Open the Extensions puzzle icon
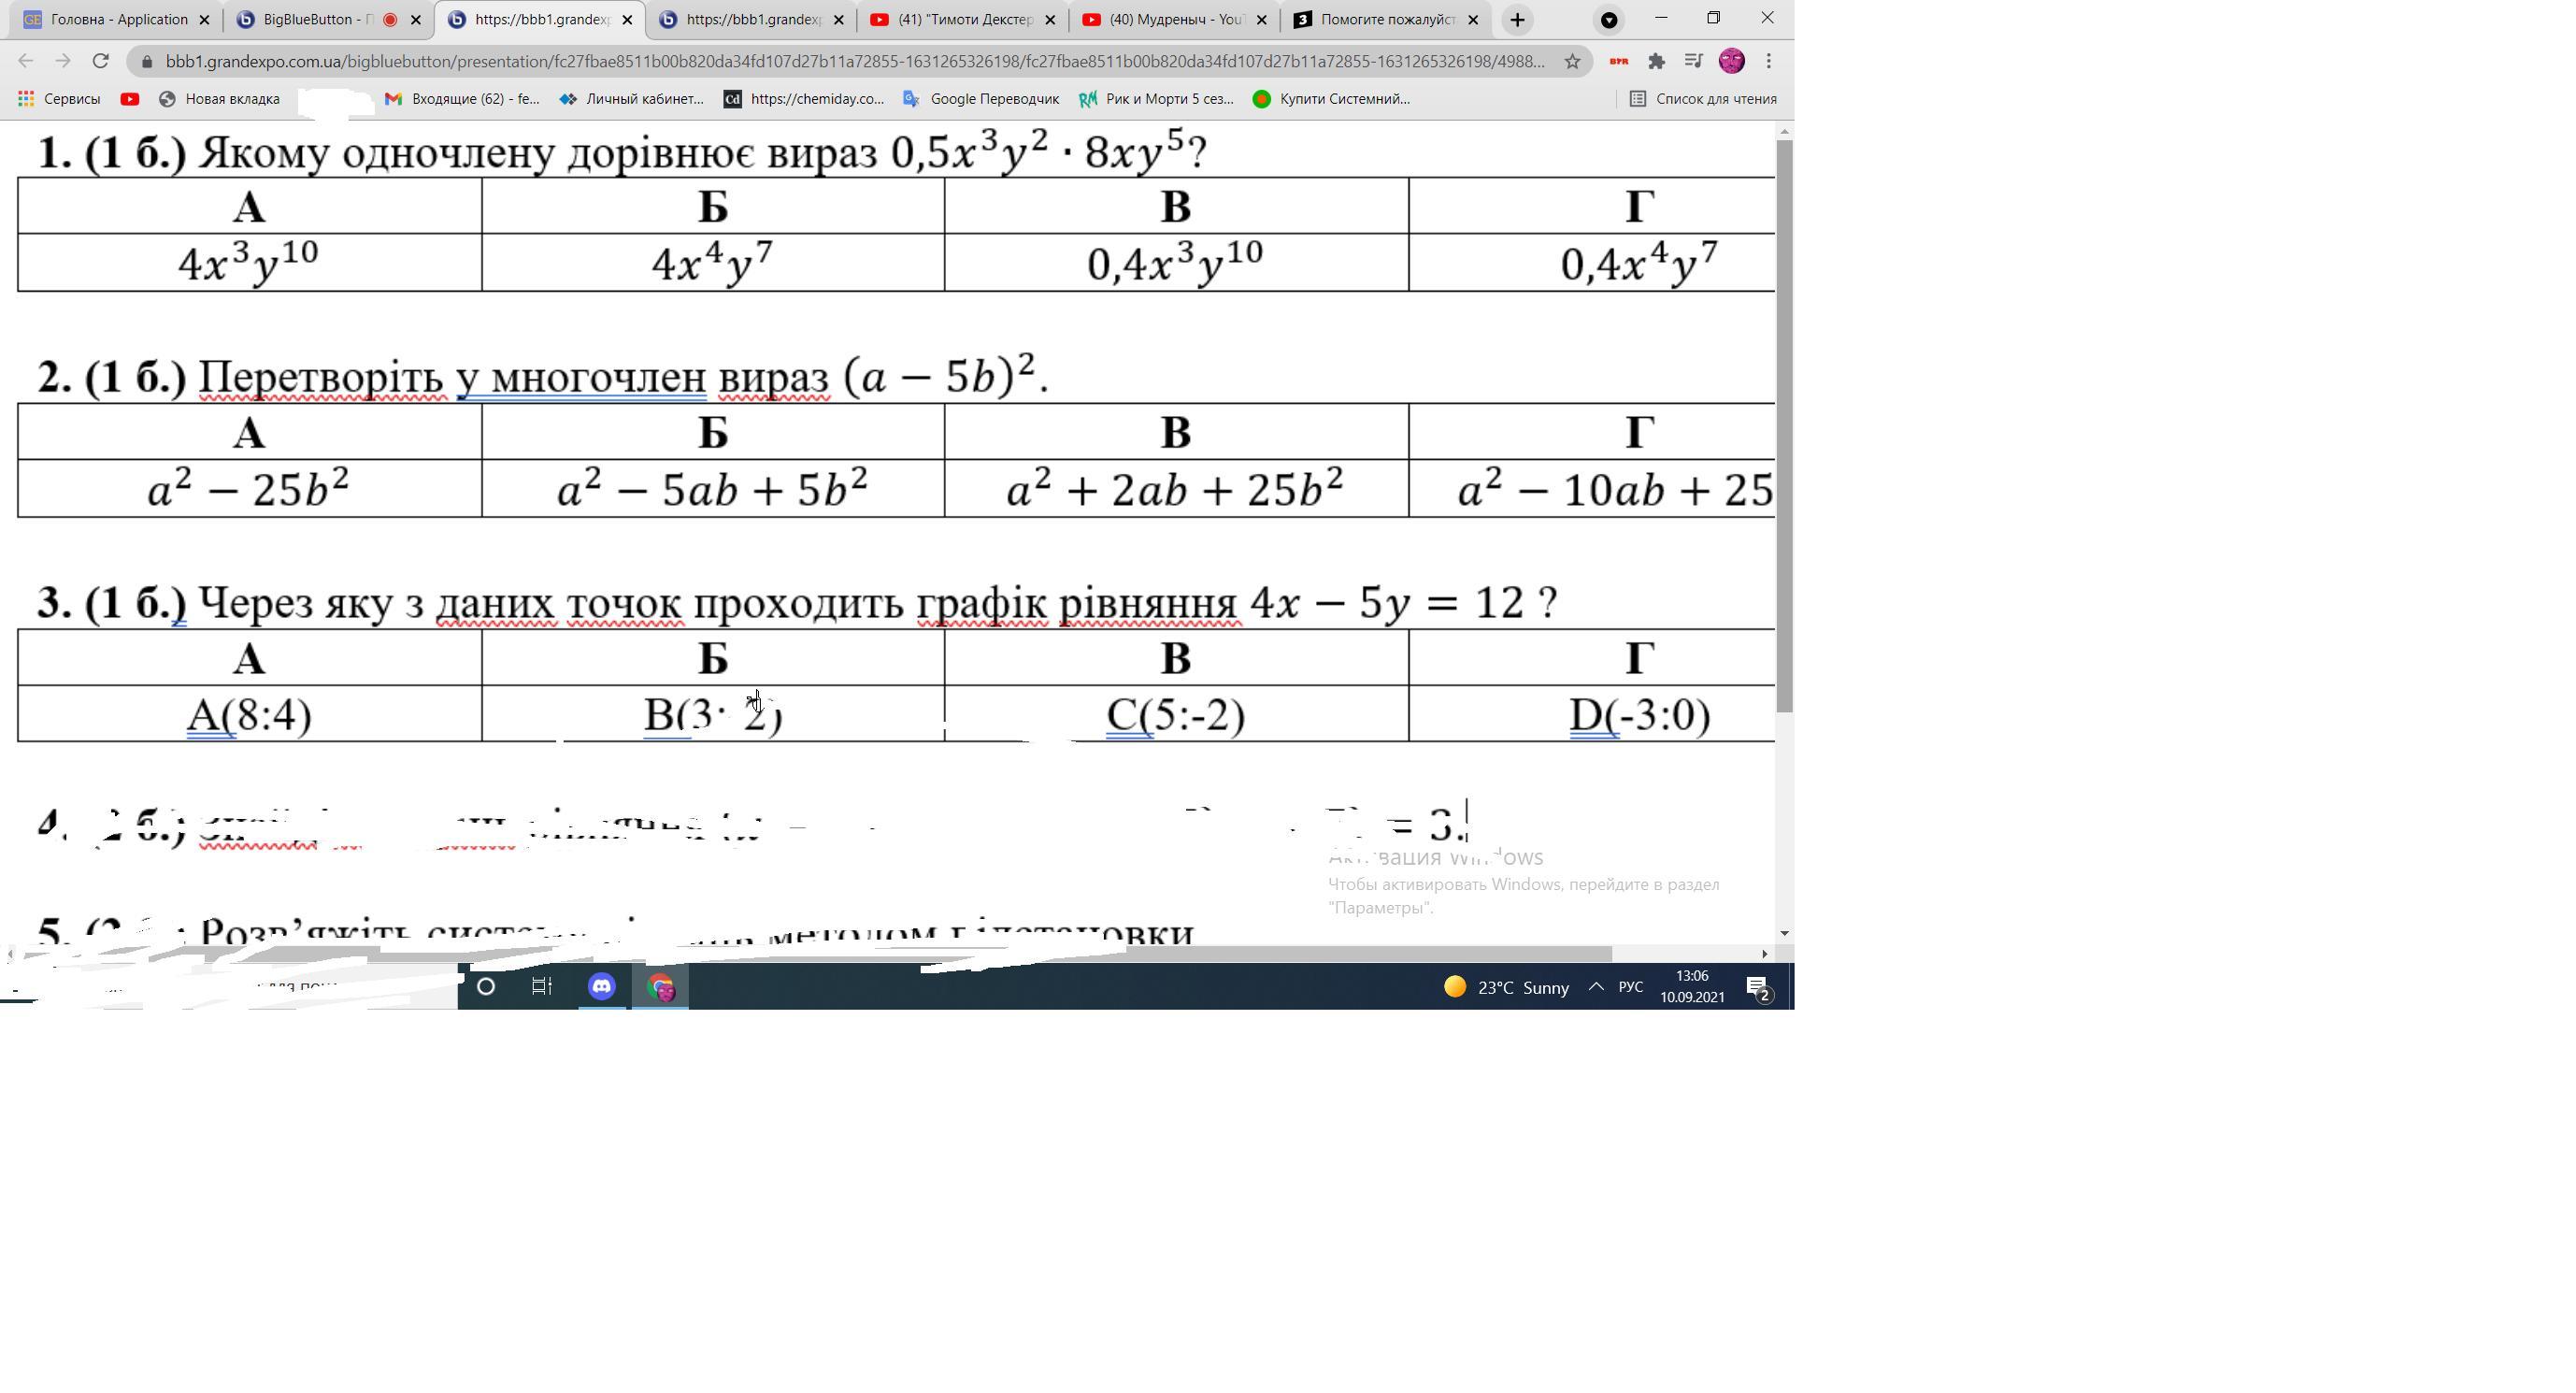The image size is (2576, 1393). [1656, 61]
